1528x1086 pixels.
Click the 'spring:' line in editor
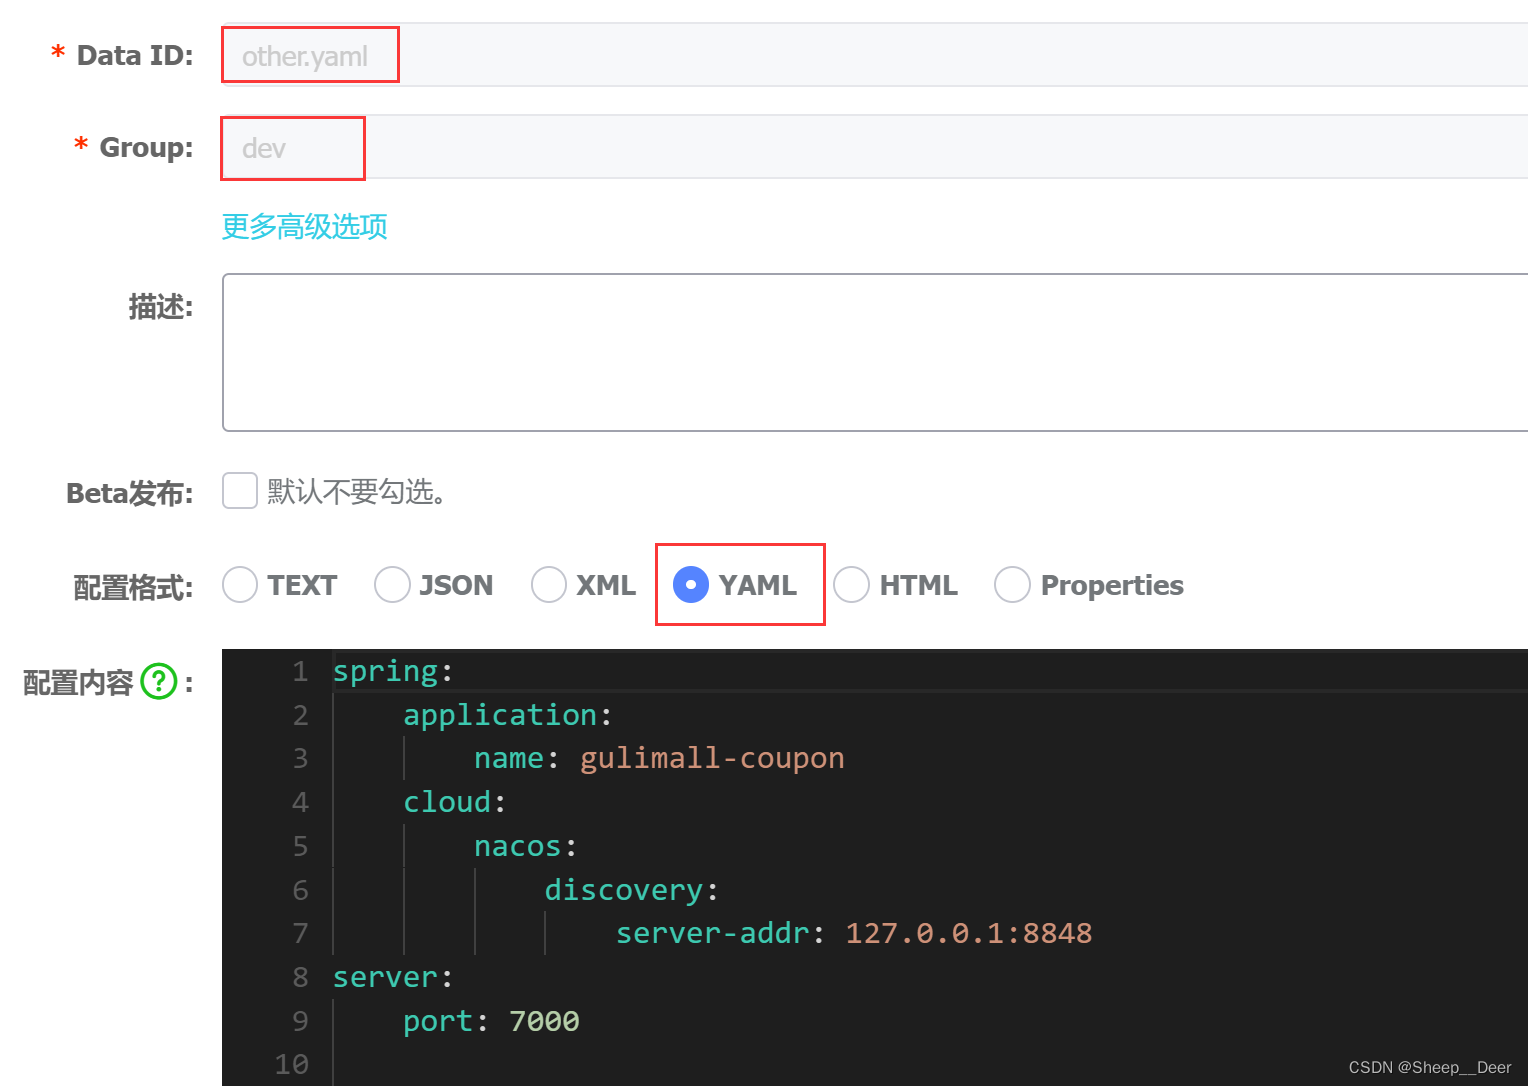[393, 671]
